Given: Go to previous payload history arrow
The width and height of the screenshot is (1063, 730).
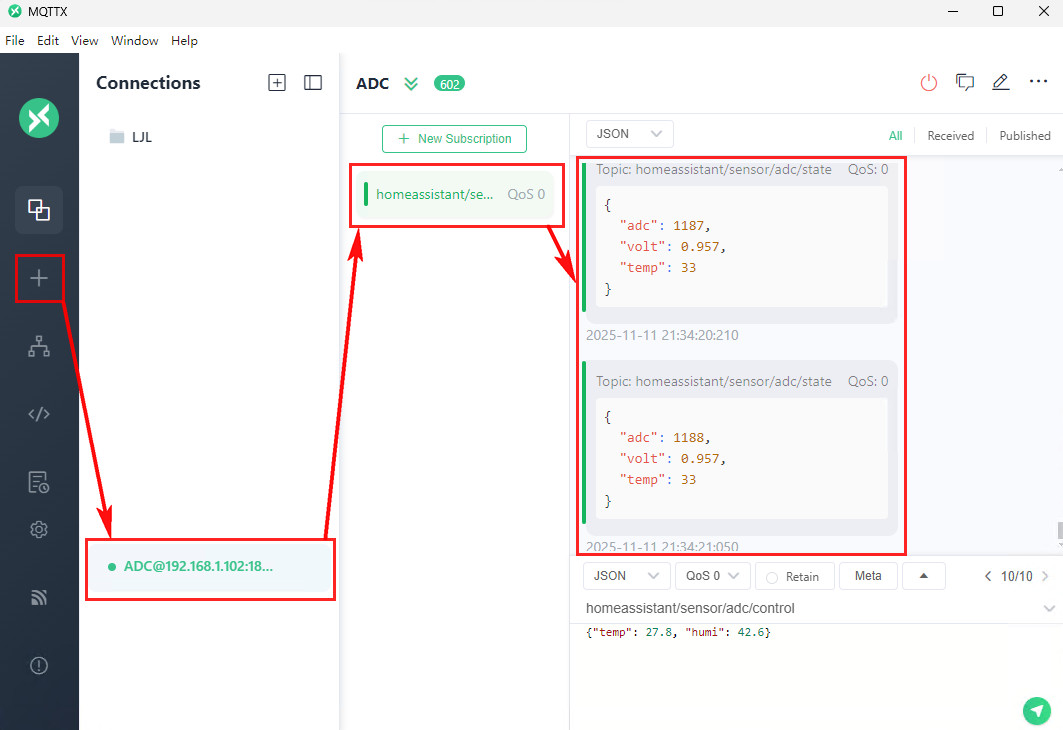Looking at the screenshot, I should (x=988, y=576).
